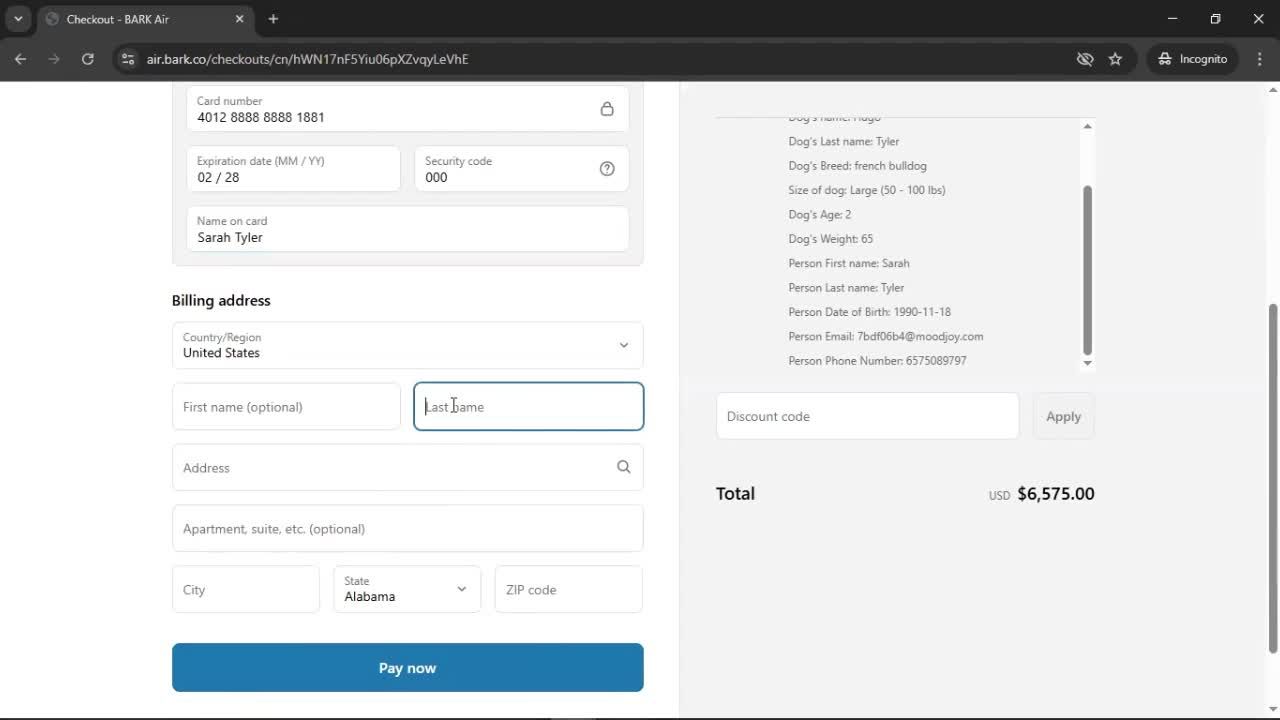Click the third-party cookies blocked eye icon
The width and height of the screenshot is (1280, 720).
point(1085,59)
